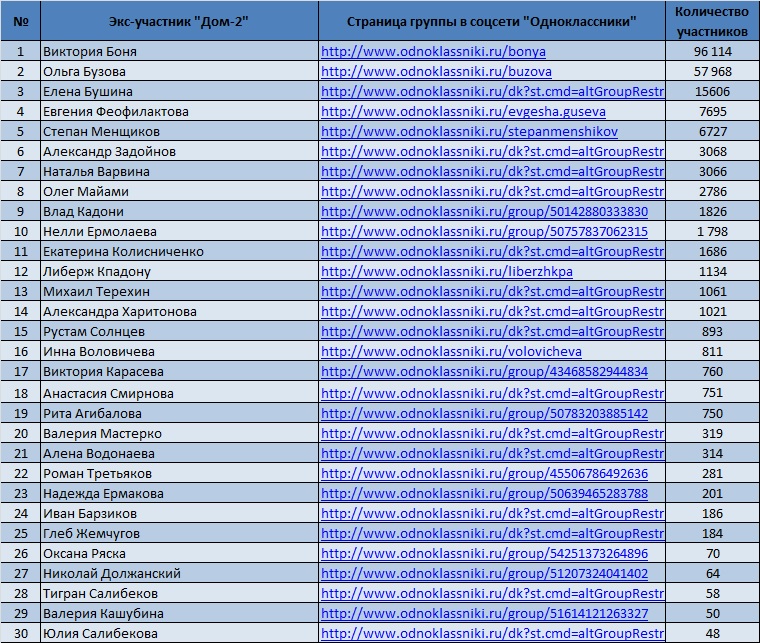The width and height of the screenshot is (760, 643).
Task: Select the cell Оксана Ряска
Action: 179,553
